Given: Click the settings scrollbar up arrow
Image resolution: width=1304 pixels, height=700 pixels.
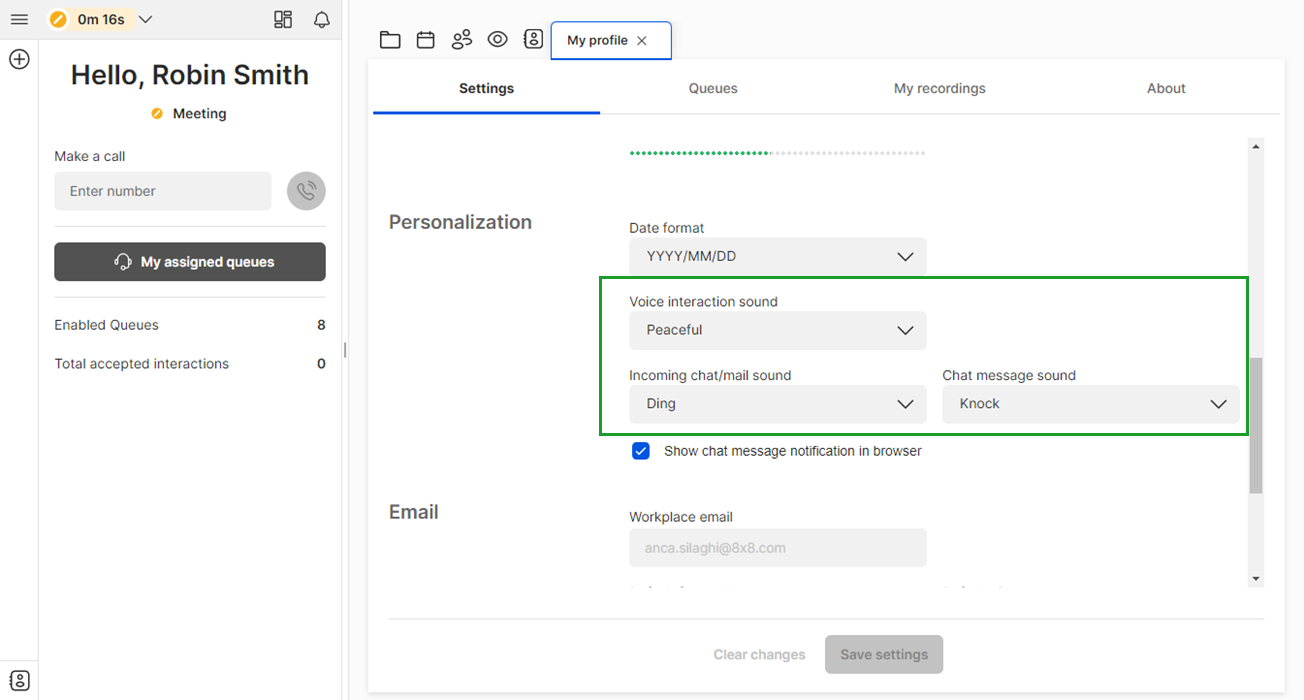Looking at the screenshot, I should pos(1256,147).
